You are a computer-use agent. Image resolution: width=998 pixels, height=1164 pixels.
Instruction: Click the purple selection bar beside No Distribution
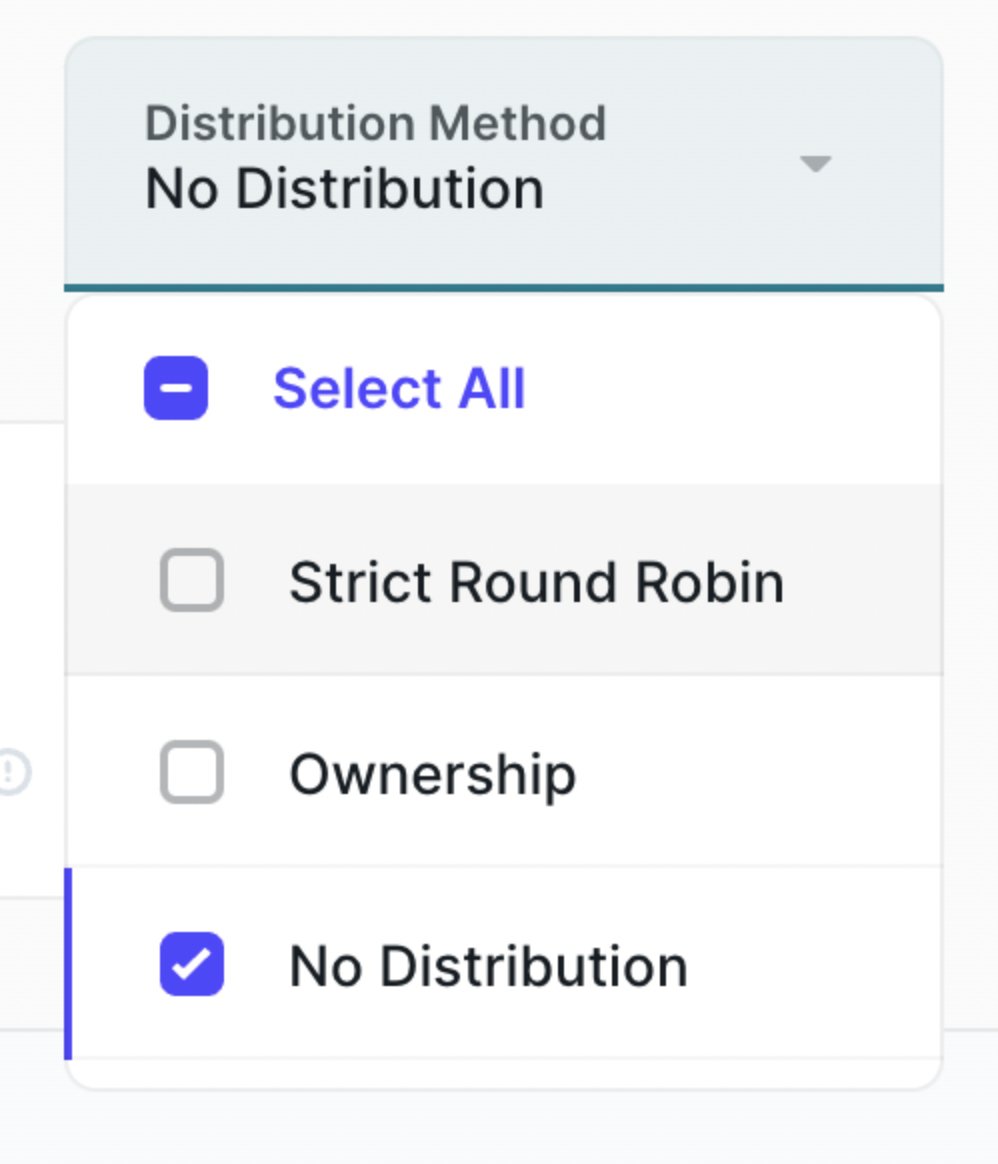(x=68, y=964)
